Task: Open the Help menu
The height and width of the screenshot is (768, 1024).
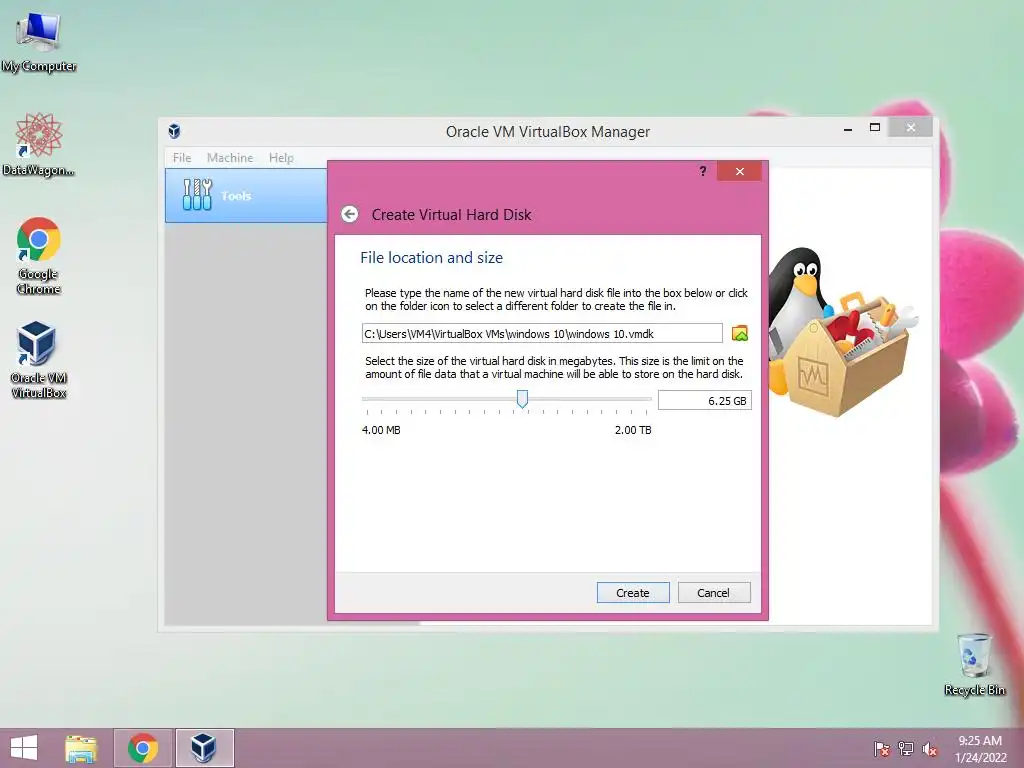Action: [281, 157]
